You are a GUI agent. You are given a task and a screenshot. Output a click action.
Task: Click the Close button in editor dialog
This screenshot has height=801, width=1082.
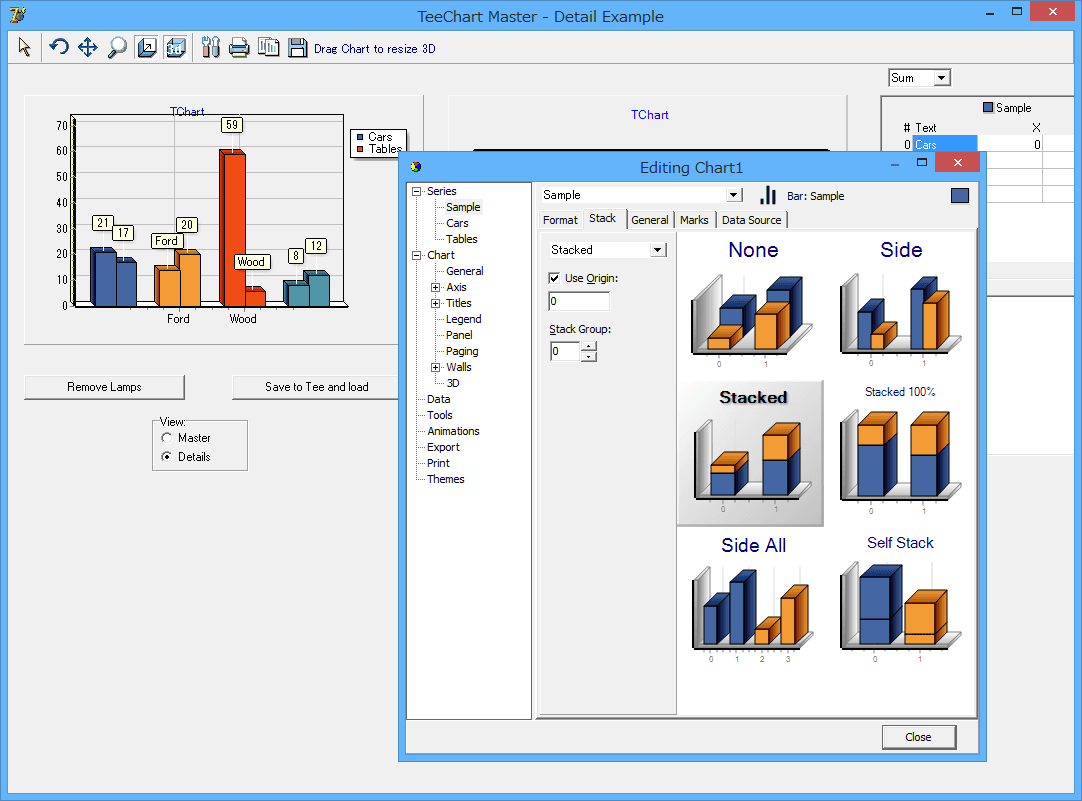(x=918, y=737)
